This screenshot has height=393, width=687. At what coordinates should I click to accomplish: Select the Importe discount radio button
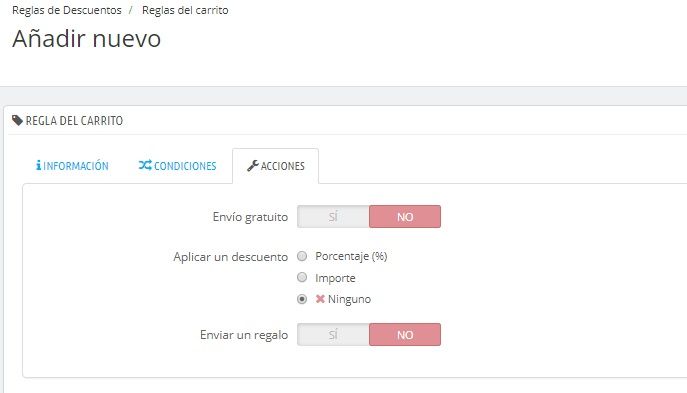(x=302, y=277)
